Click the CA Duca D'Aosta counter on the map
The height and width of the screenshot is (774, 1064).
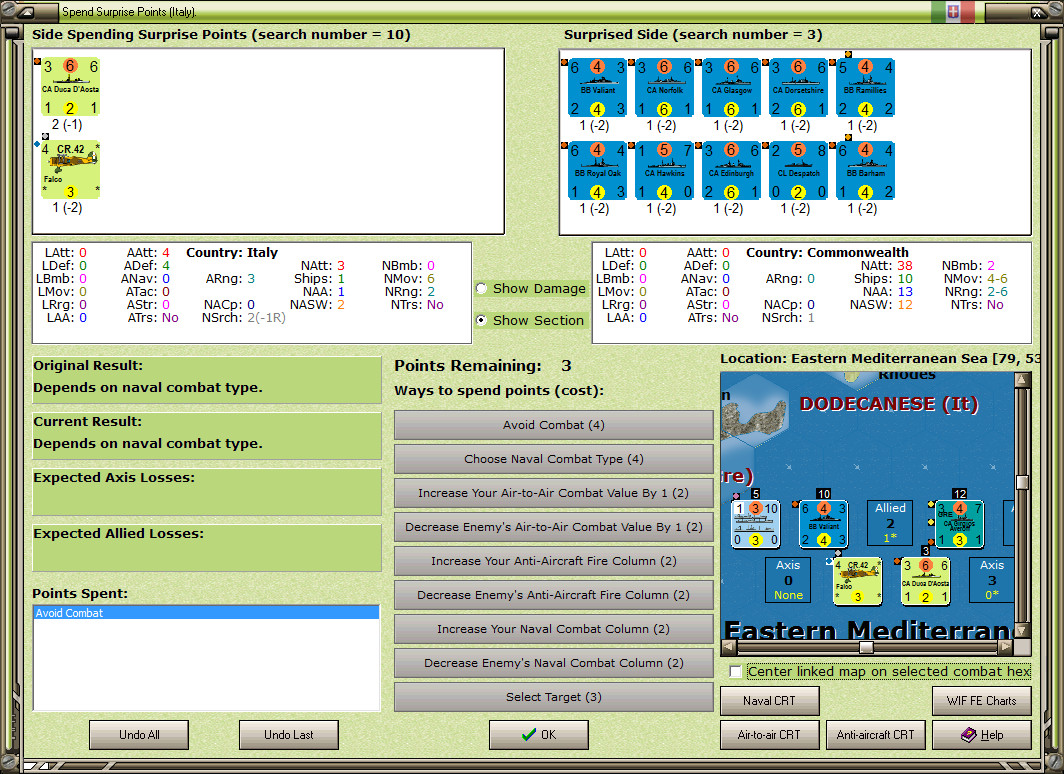[925, 581]
